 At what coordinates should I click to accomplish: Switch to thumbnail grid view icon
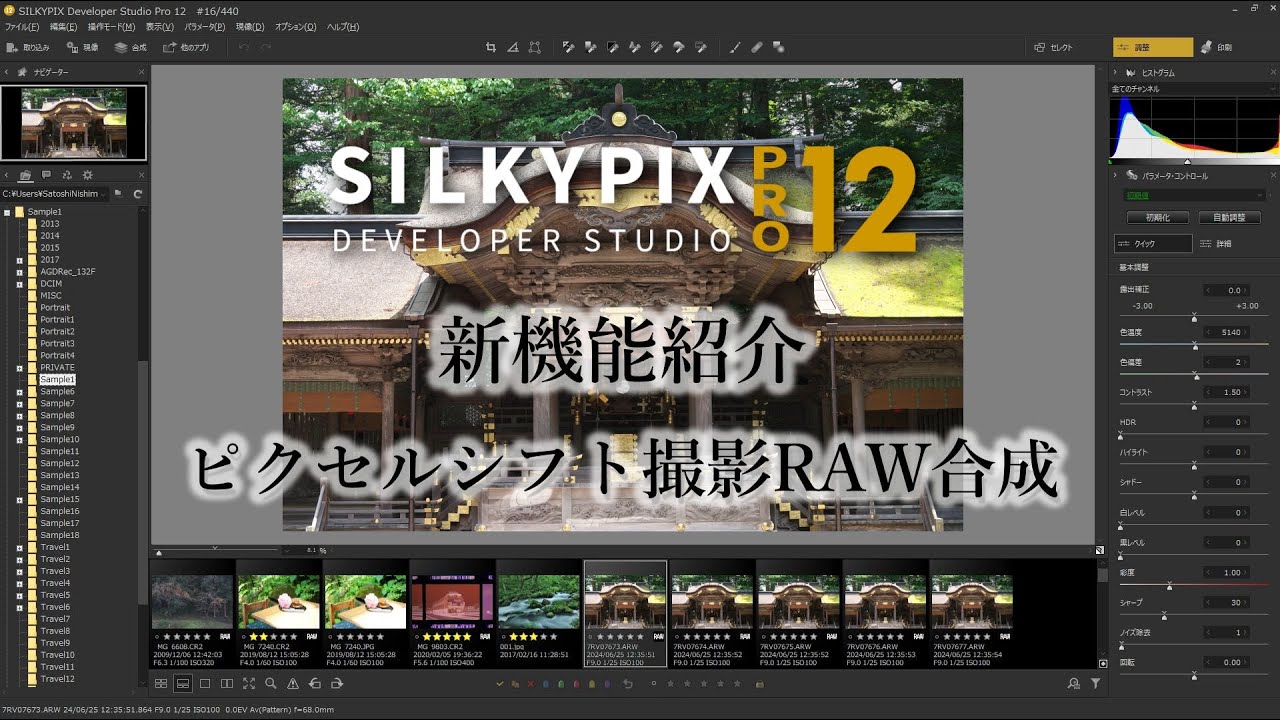click(x=161, y=684)
